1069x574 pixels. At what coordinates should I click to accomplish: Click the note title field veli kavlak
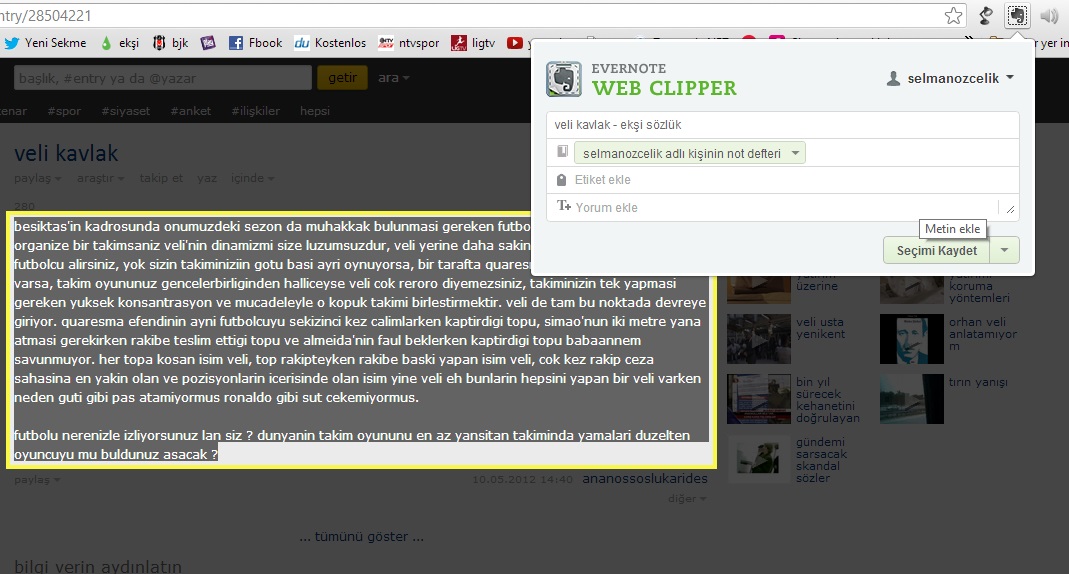783,125
